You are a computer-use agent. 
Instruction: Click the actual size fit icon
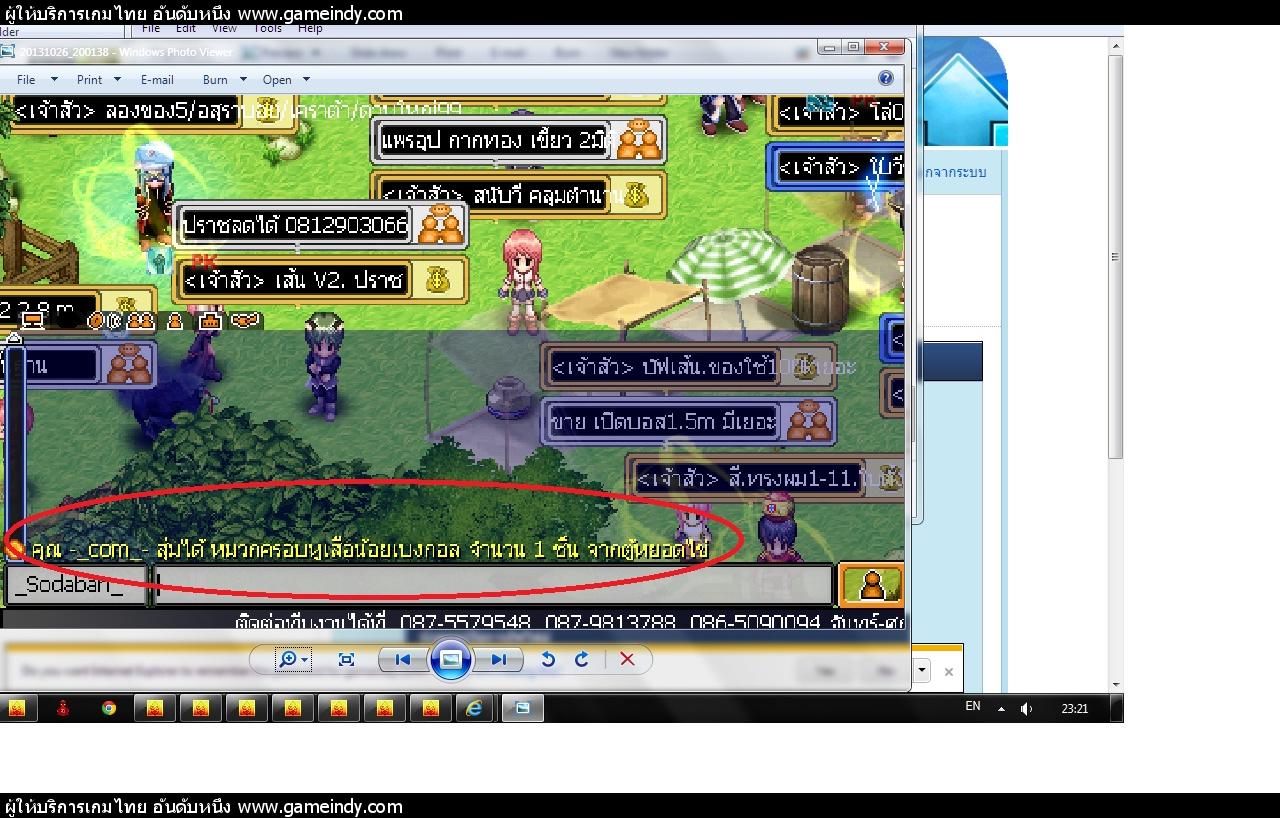tap(346, 659)
